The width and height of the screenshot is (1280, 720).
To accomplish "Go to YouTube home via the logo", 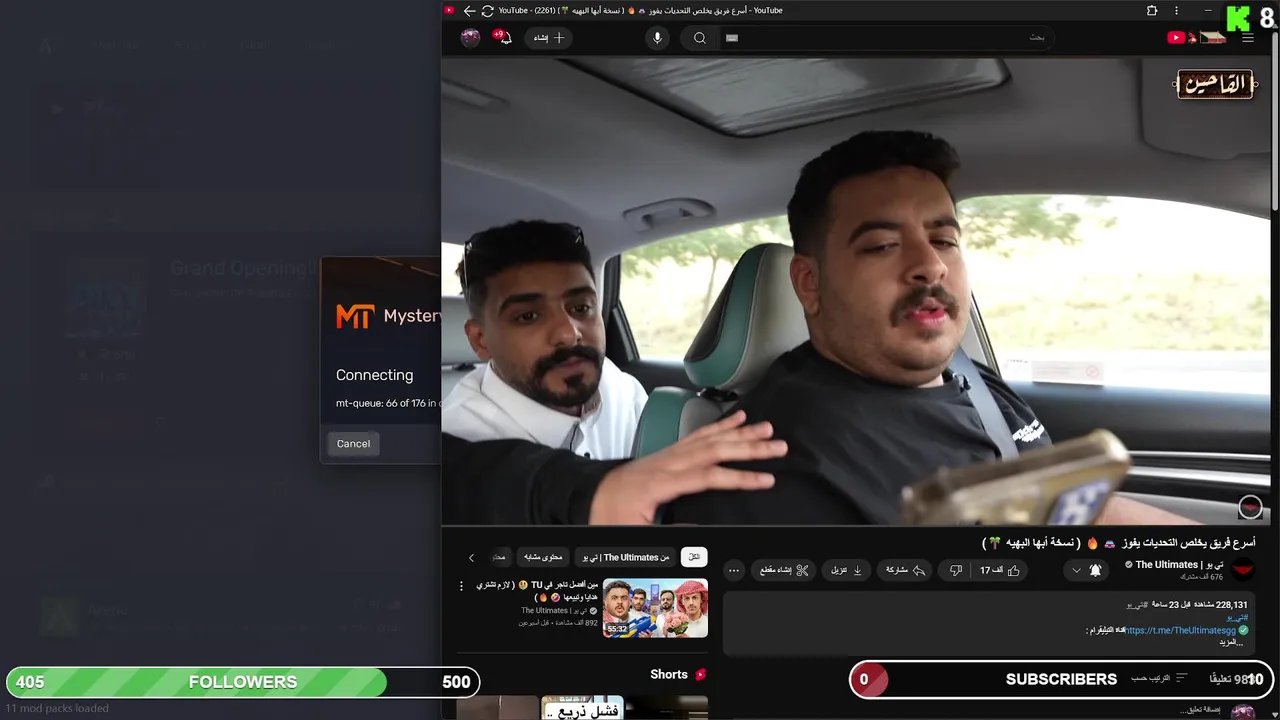I will pyautogui.click(x=1196, y=38).
